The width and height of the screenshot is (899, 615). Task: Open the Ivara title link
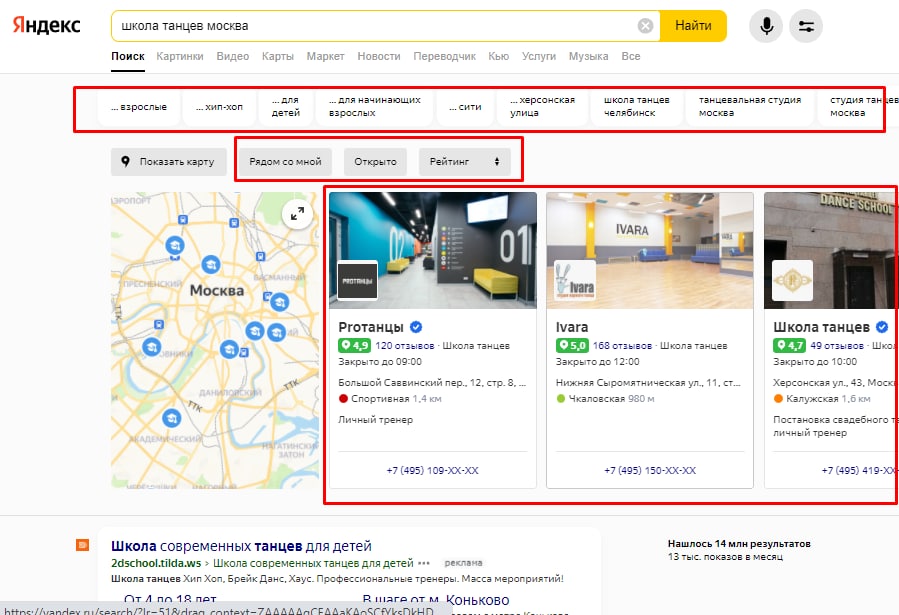[572, 327]
